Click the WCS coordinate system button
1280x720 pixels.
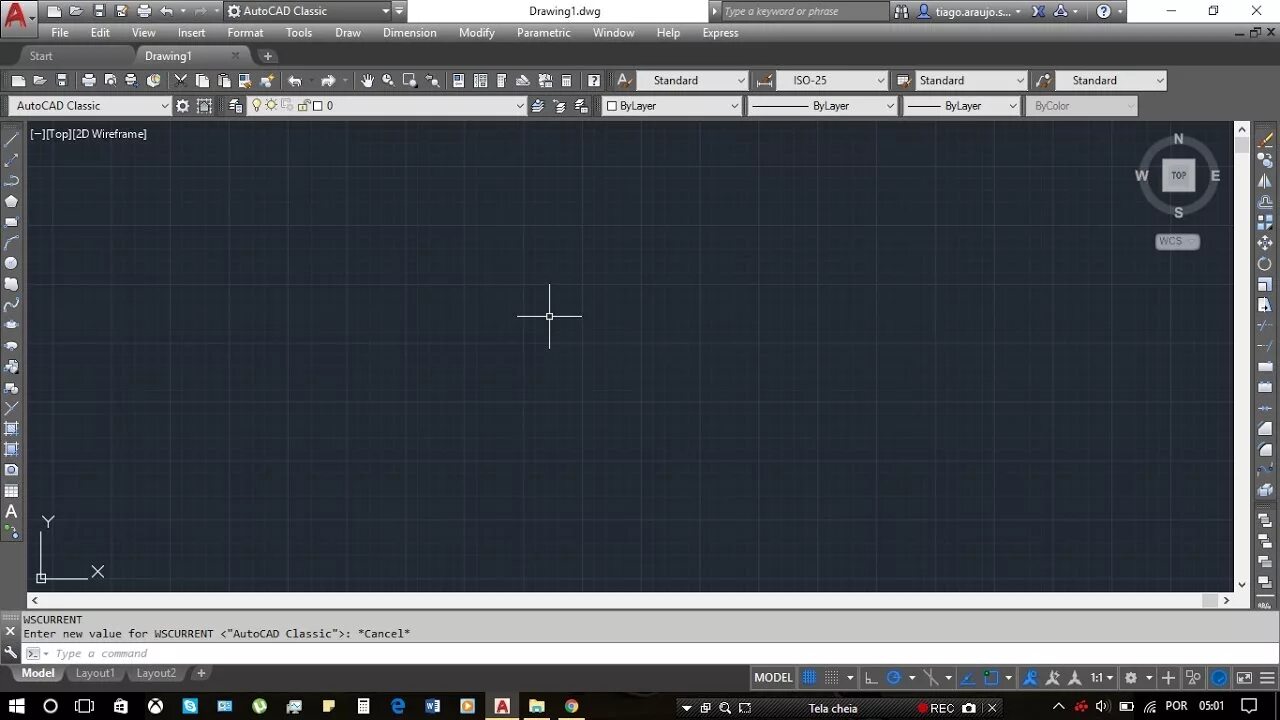[1177, 241]
